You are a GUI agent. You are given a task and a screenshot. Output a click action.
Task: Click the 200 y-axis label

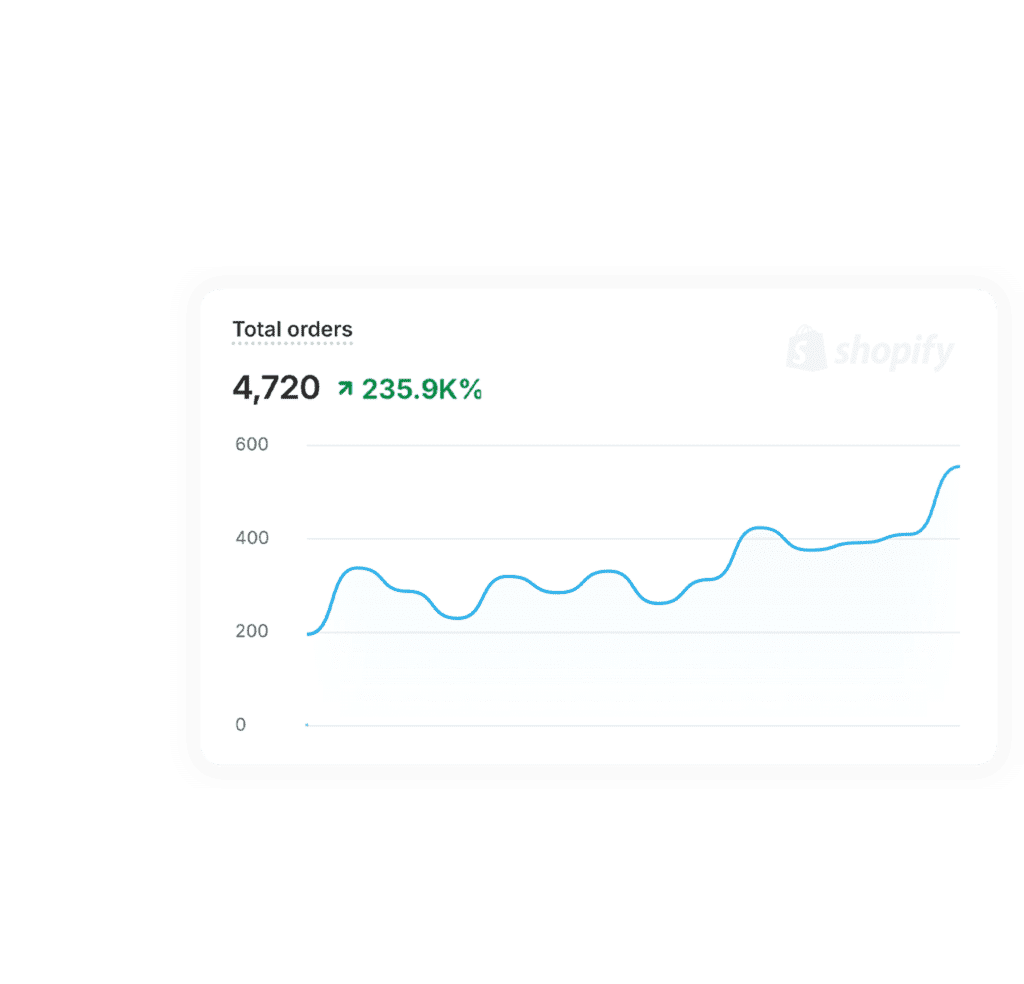[x=251, y=631]
